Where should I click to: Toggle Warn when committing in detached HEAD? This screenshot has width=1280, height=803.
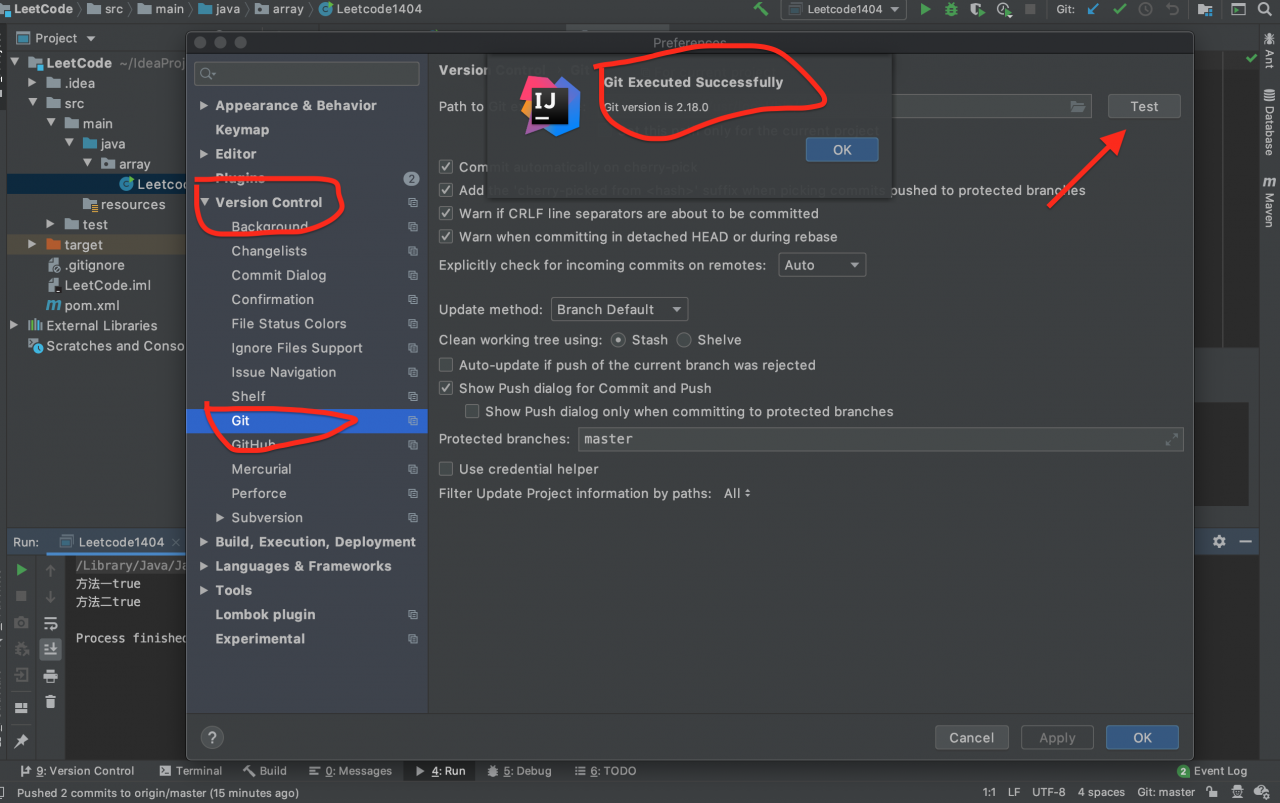(x=447, y=237)
